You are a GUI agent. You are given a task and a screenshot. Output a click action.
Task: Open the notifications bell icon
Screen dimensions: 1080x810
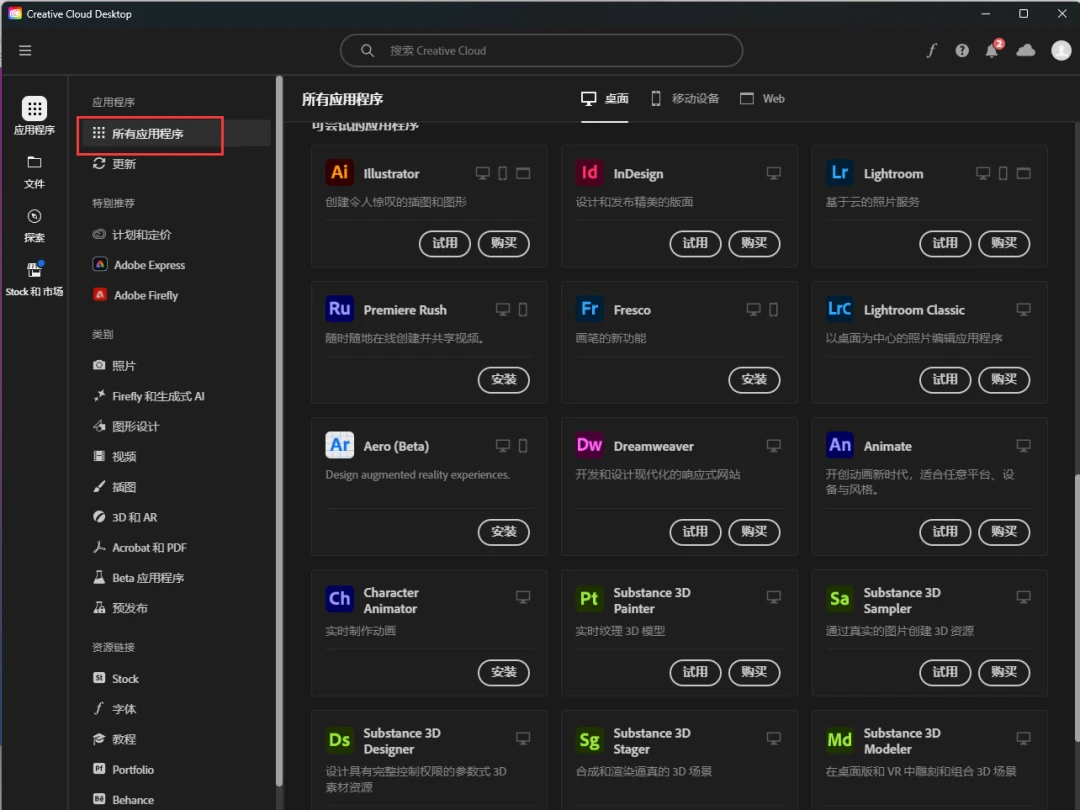tap(993, 50)
